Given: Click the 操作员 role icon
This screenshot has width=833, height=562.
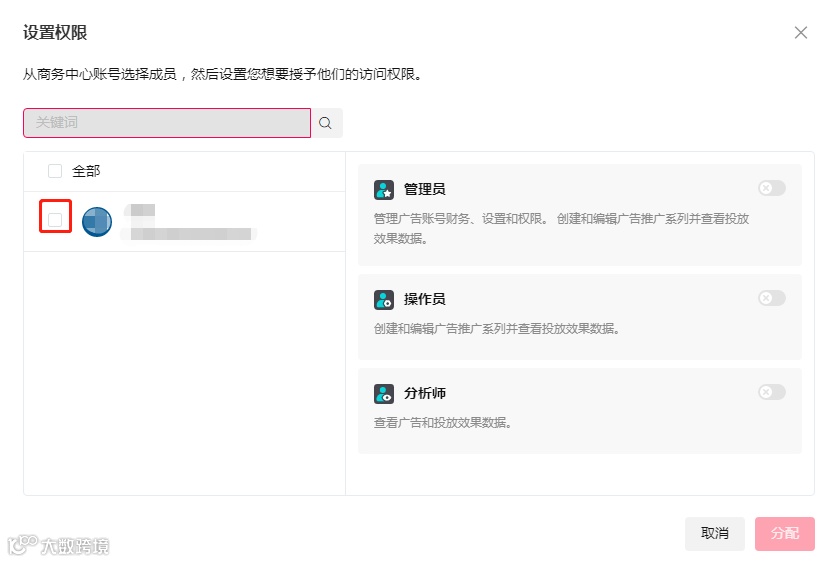Looking at the screenshot, I should [384, 300].
